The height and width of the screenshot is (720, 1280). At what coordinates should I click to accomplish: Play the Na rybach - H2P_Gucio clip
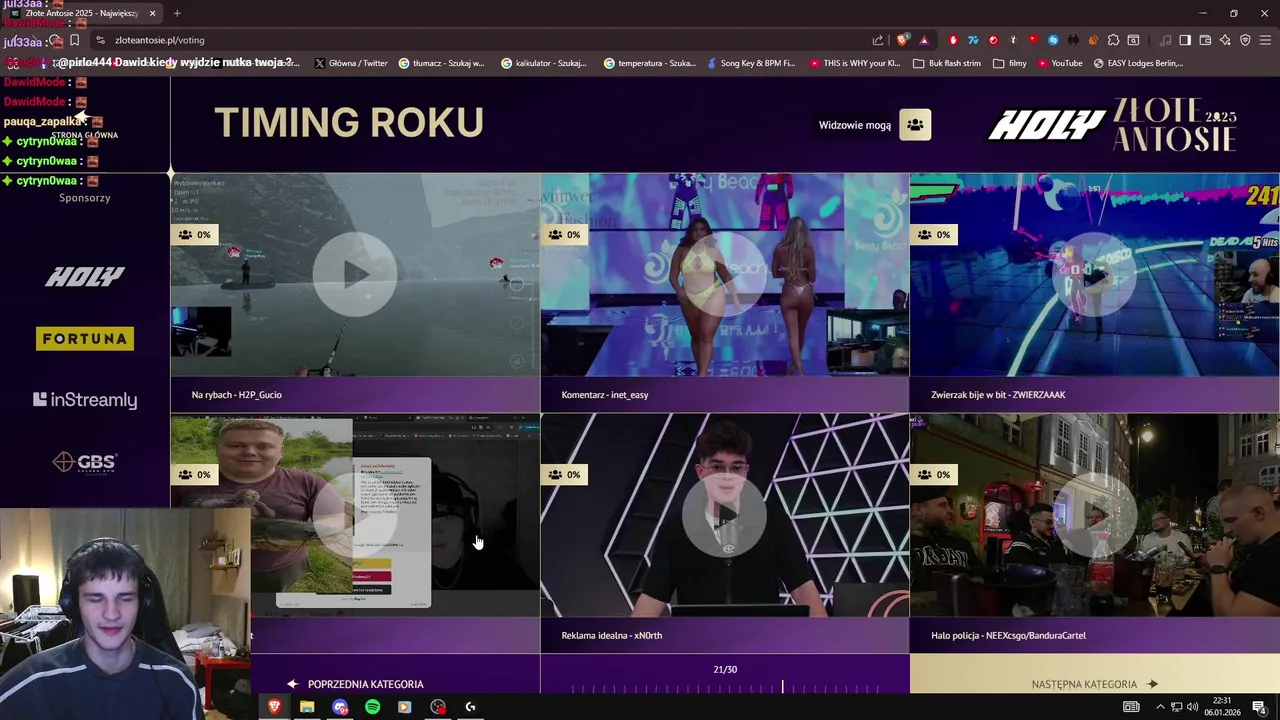(x=355, y=275)
